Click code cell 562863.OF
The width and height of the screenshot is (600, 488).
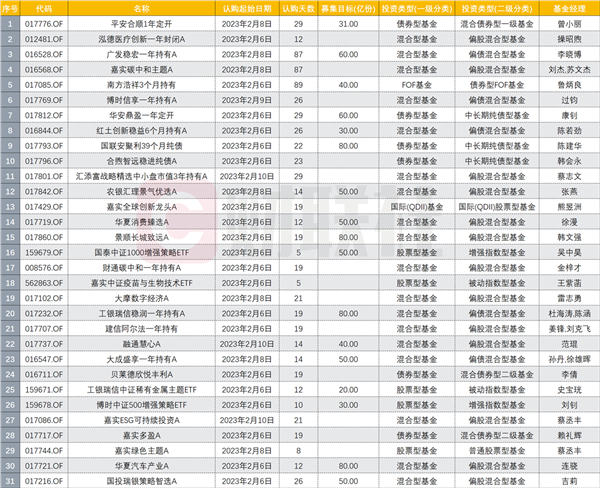click(x=44, y=283)
